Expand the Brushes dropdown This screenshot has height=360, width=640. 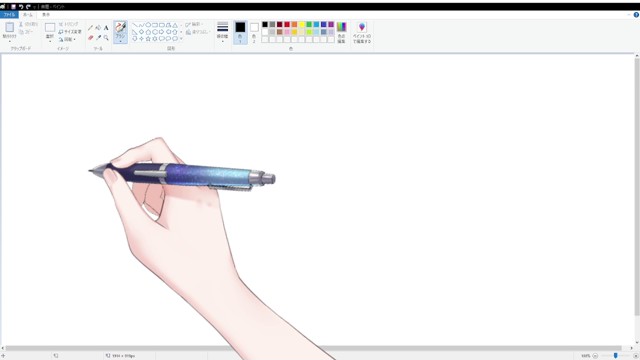[120, 41]
